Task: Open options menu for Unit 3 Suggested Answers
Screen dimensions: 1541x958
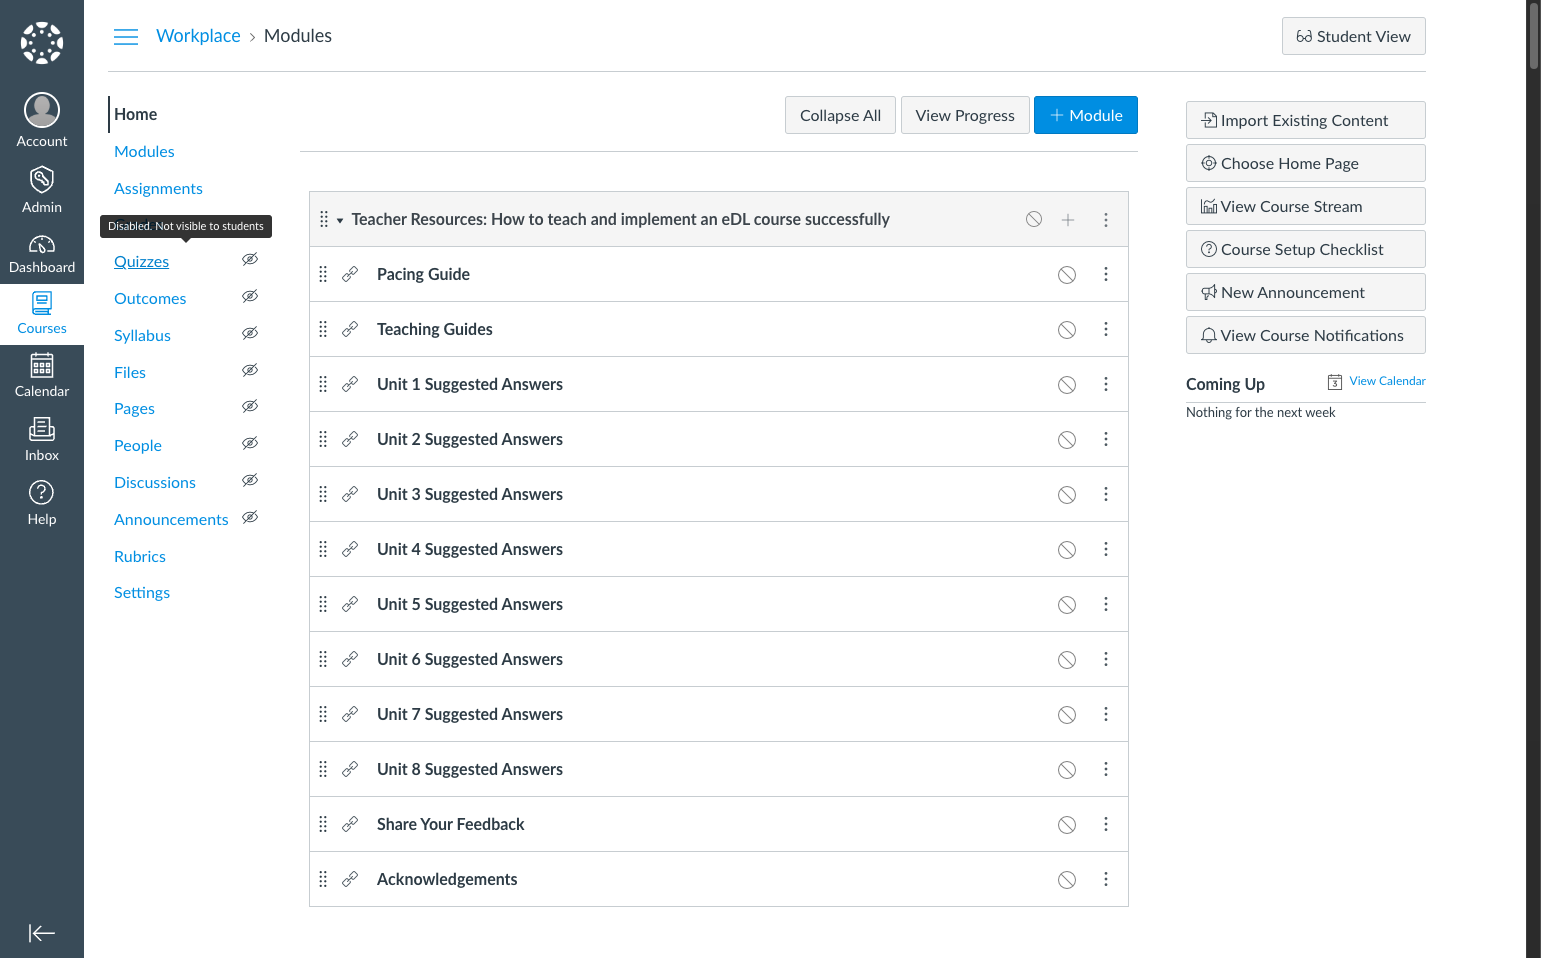Action: pyautogui.click(x=1106, y=494)
